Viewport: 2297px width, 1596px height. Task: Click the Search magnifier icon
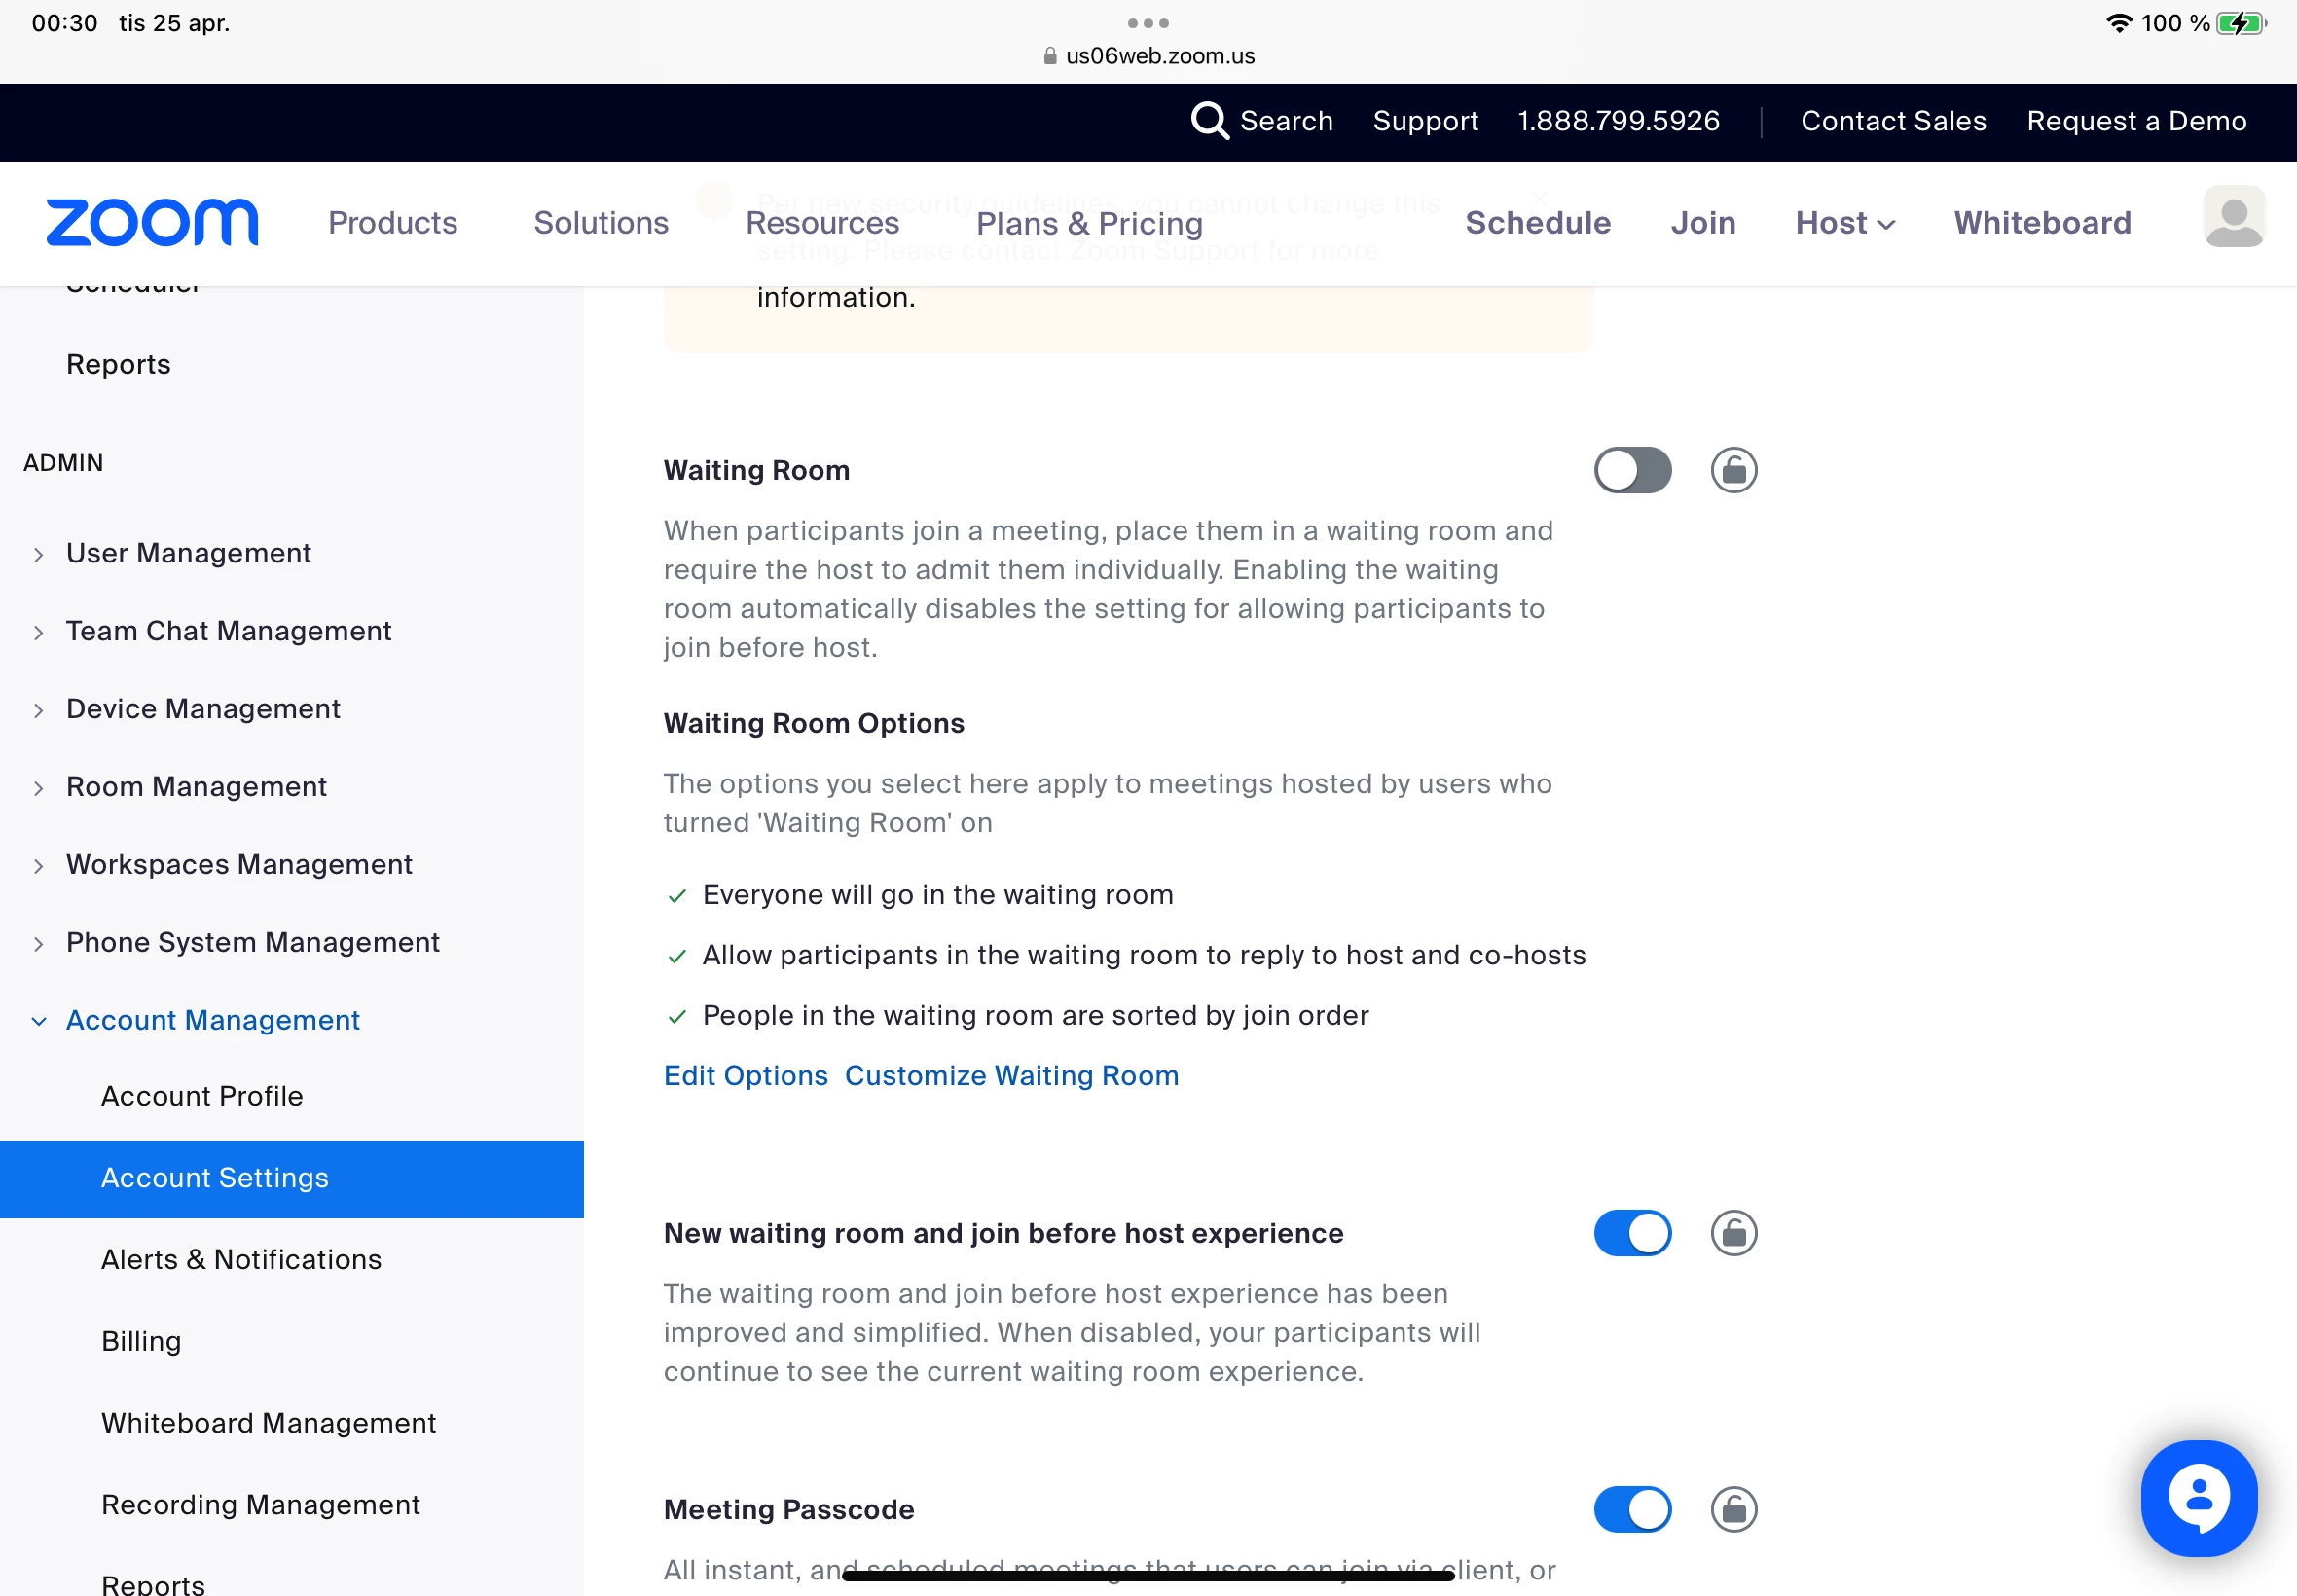(x=1209, y=121)
